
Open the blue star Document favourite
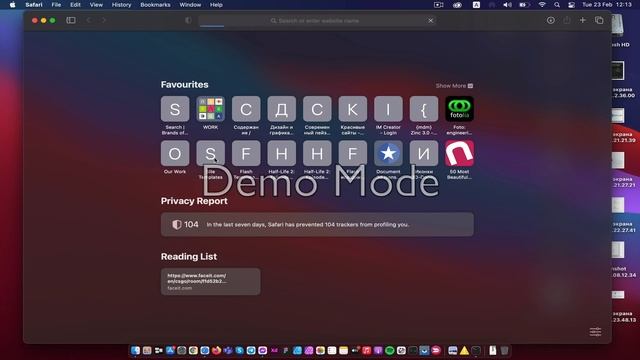coord(388,153)
